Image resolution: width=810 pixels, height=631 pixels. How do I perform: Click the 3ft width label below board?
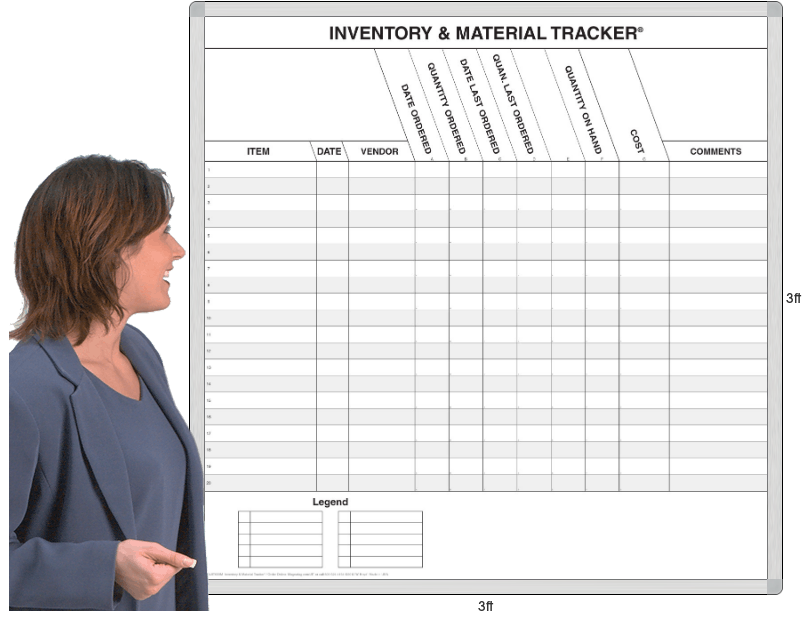point(485,606)
